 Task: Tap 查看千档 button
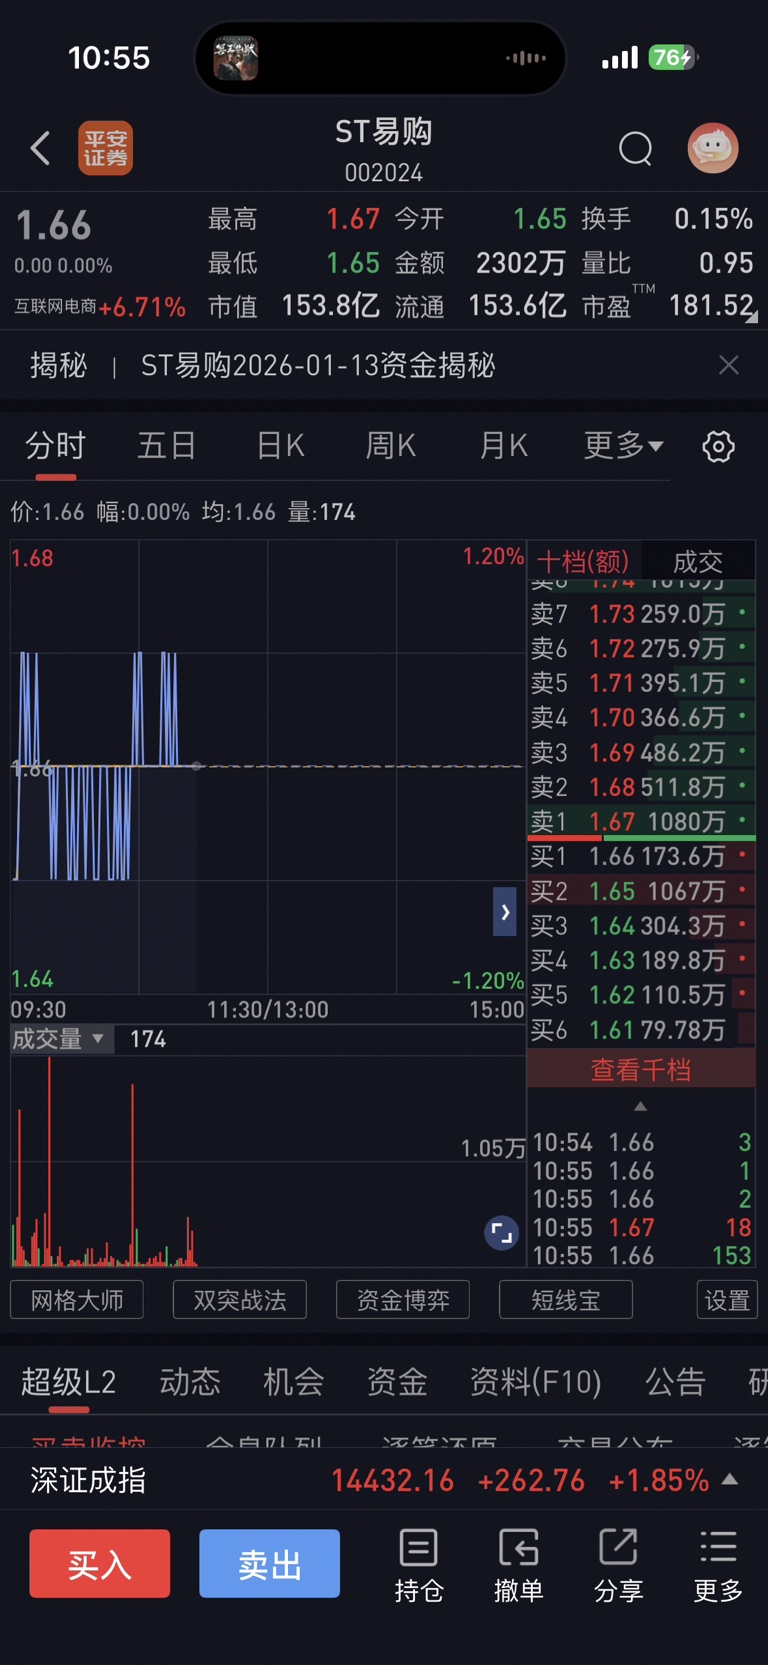(641, 1069)
